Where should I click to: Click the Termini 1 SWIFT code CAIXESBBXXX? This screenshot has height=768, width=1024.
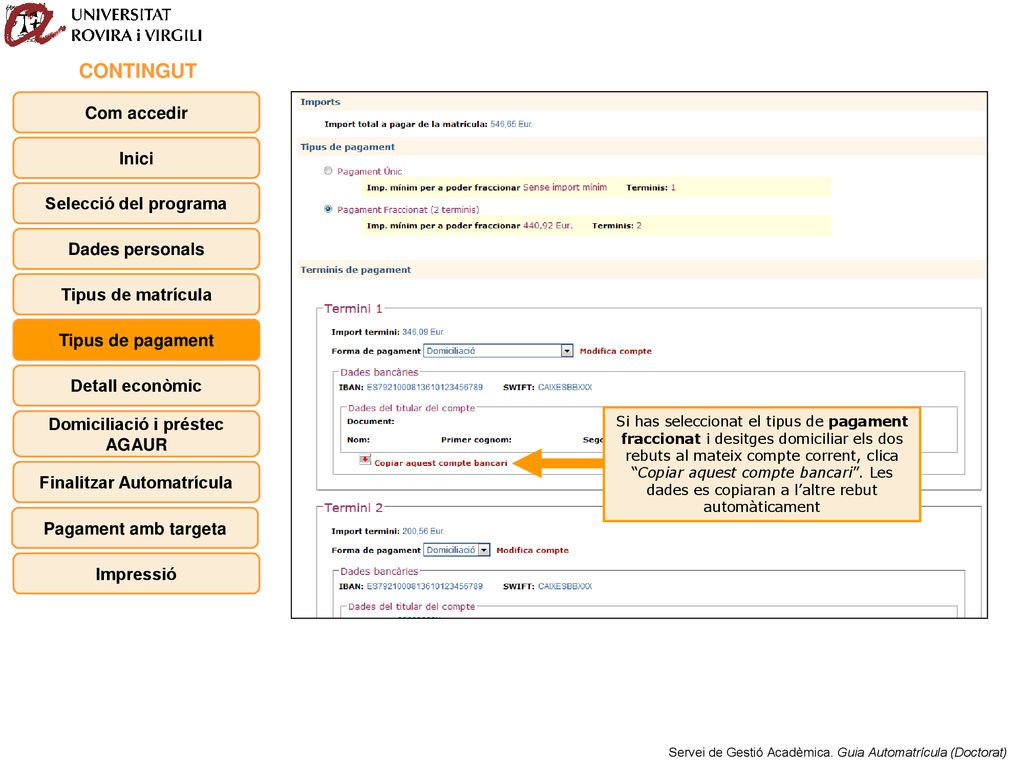point(565,387)
